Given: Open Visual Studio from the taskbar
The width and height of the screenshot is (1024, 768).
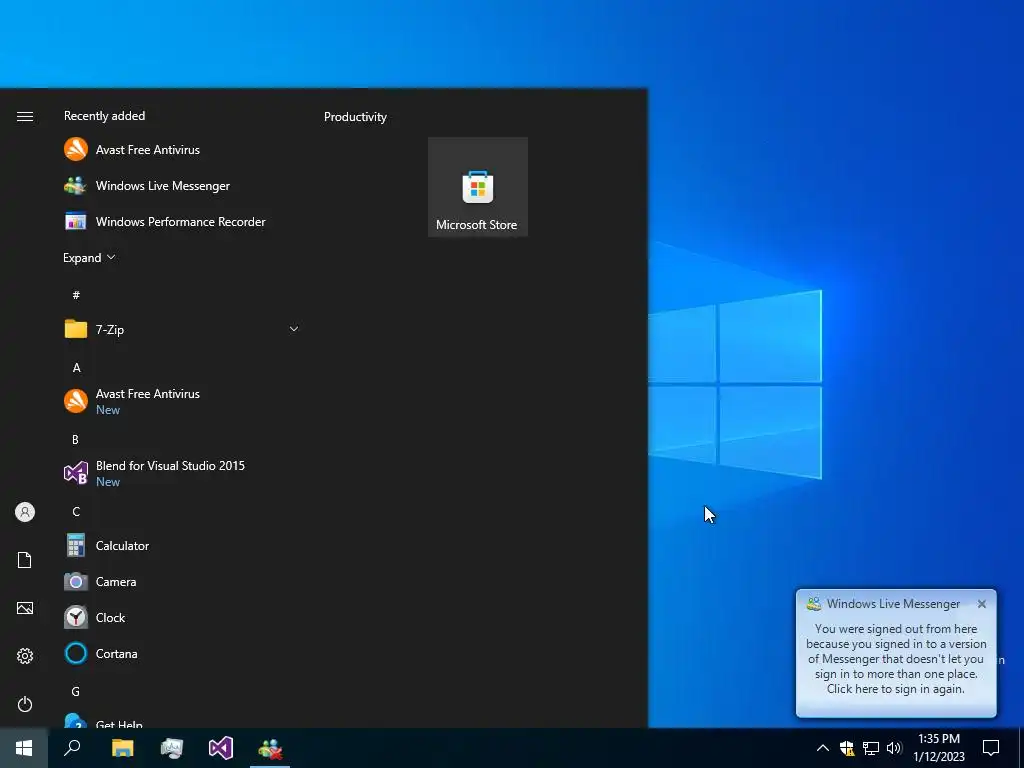Looking at the screenshot, I should pyautogui.click(x=221, y=748).
